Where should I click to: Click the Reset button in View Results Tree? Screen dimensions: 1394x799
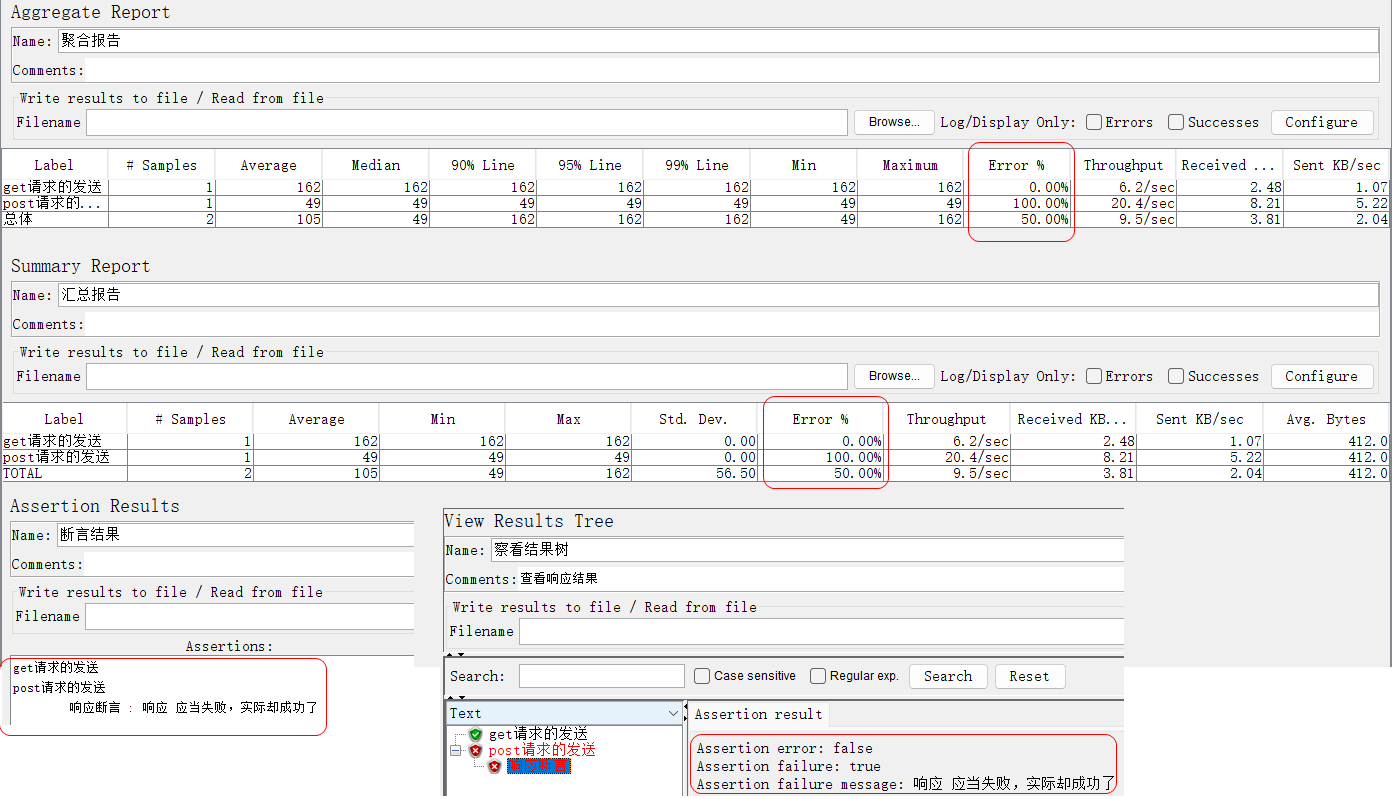1029,676
